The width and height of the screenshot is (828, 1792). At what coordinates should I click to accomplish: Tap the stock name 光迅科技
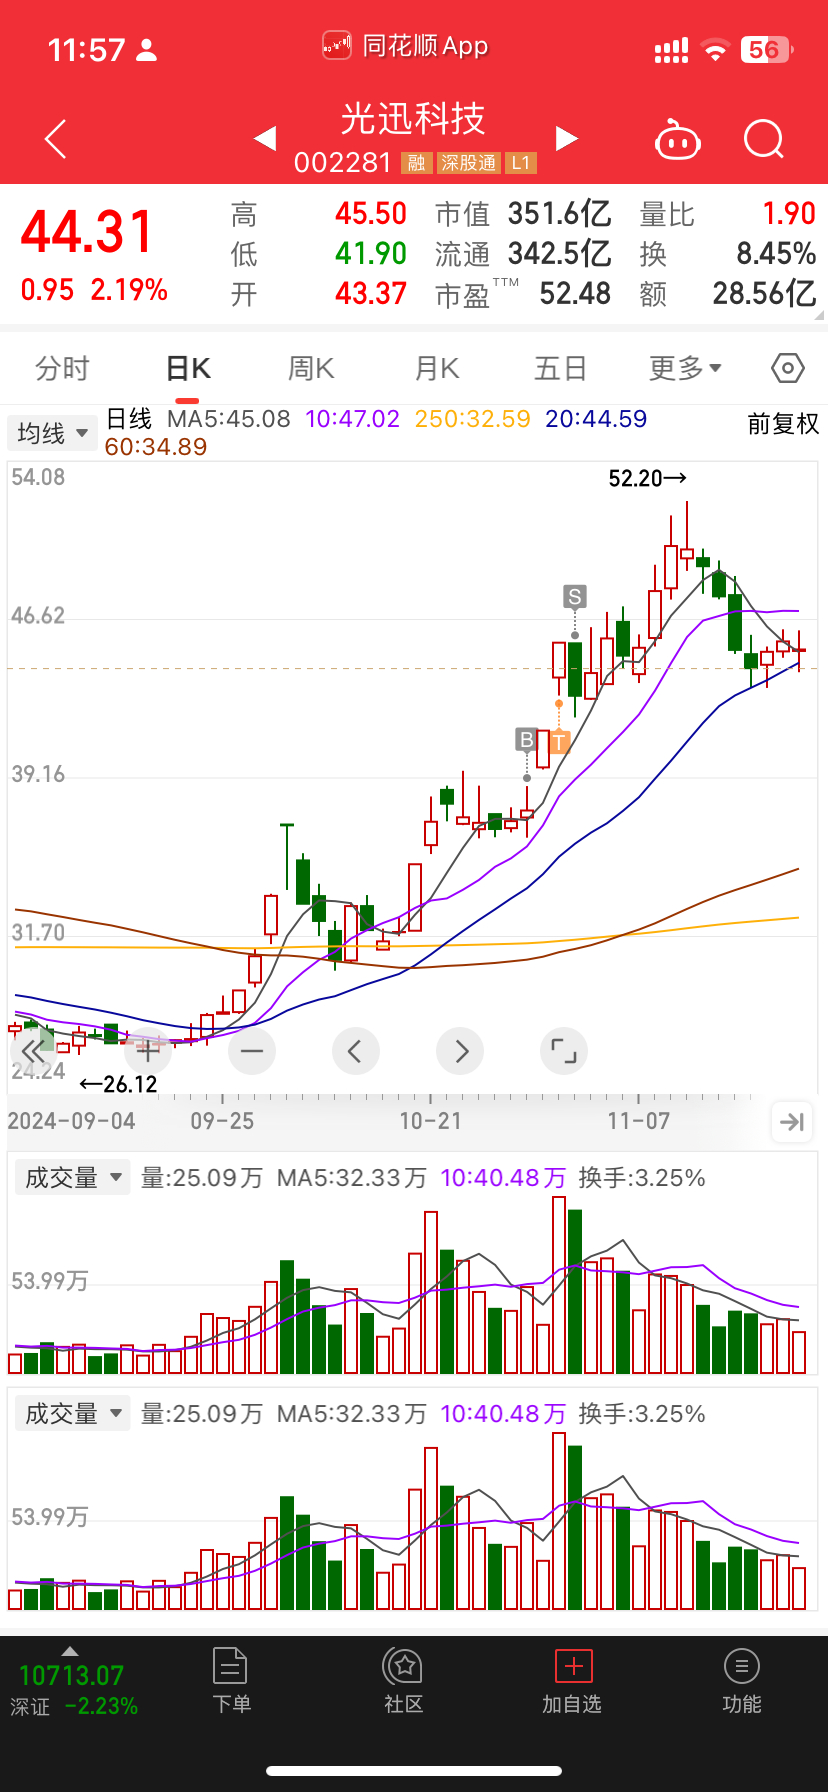pyautogui.click(x=413, y=119)
